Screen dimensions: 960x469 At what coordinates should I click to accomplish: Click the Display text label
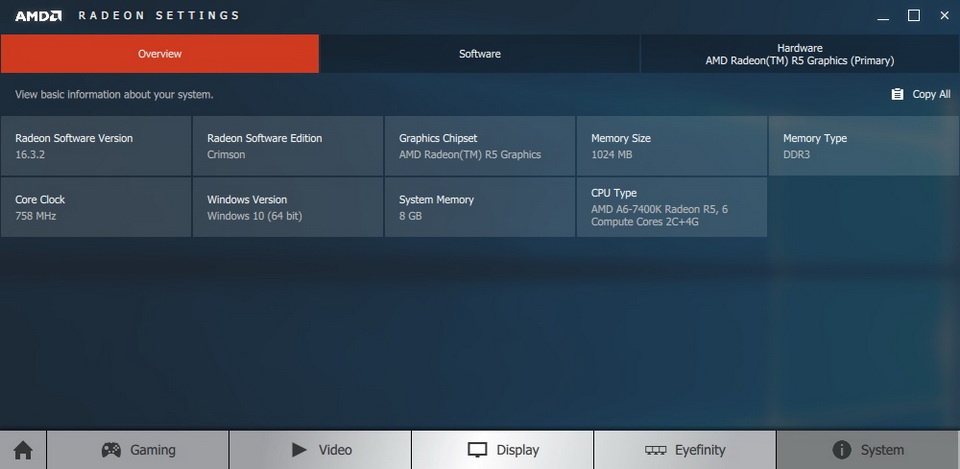pyautogui.click(x=518, y=451)
